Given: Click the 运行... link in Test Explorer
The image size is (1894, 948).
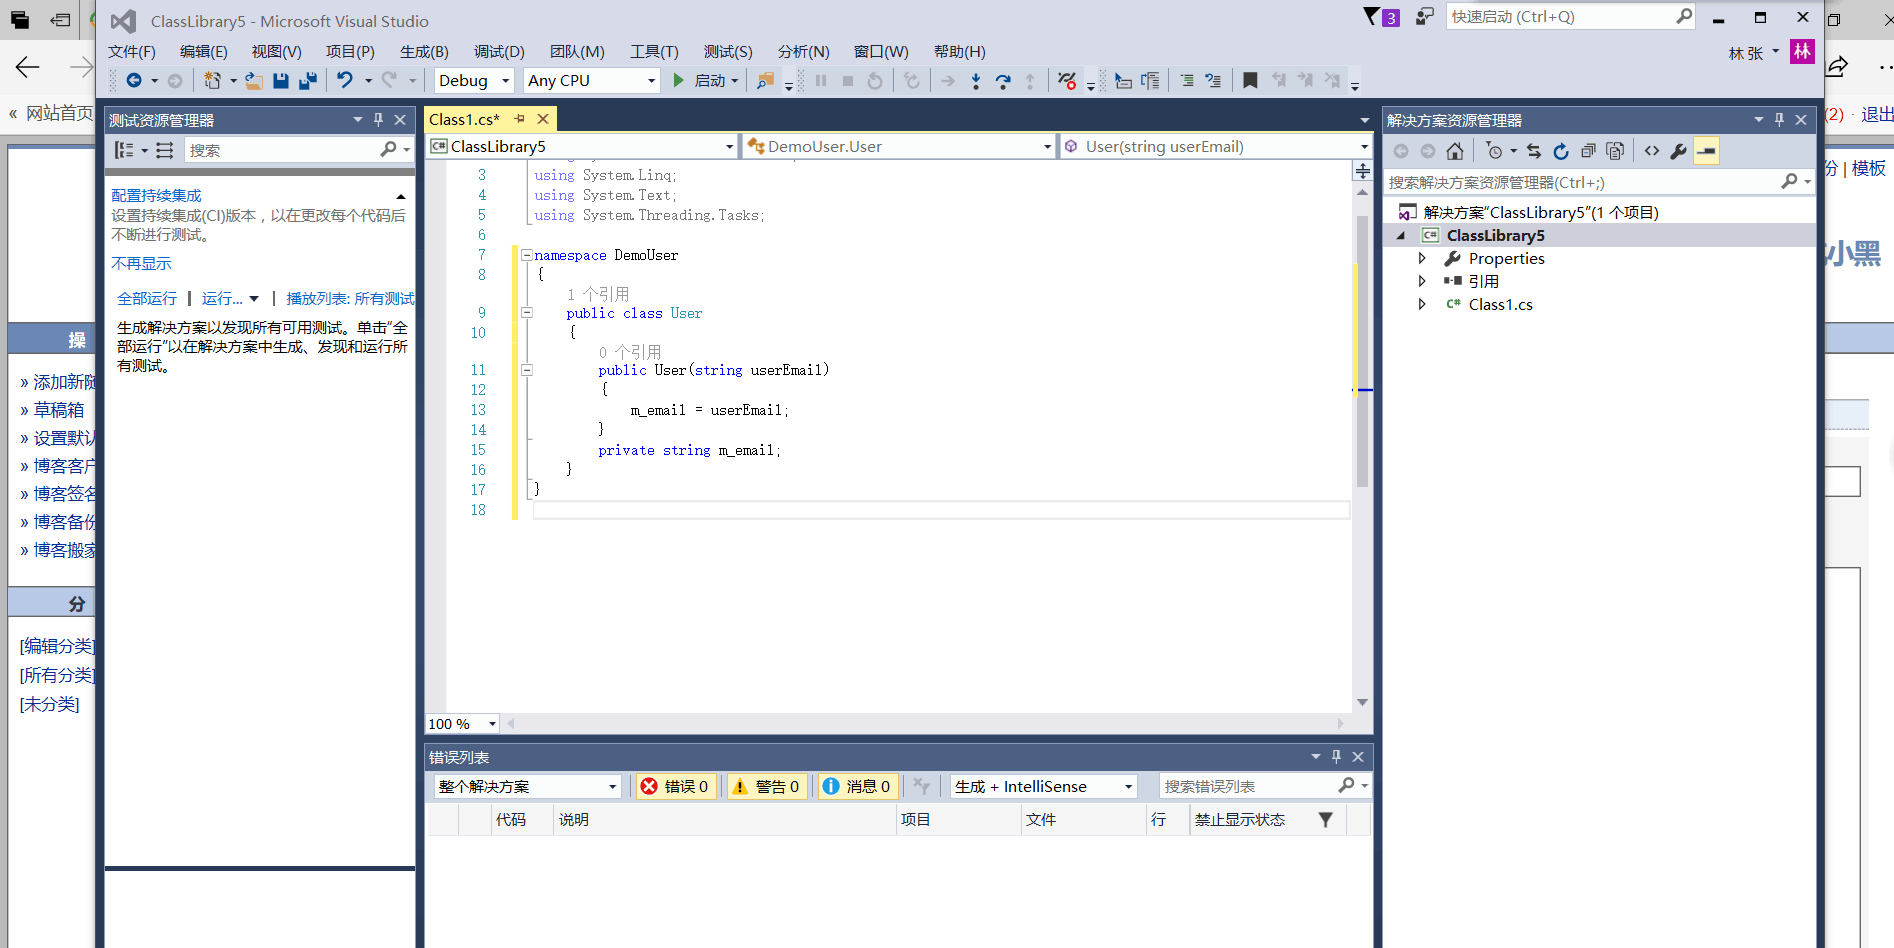Looking at the screenshot, I should (x=222, y=298).
